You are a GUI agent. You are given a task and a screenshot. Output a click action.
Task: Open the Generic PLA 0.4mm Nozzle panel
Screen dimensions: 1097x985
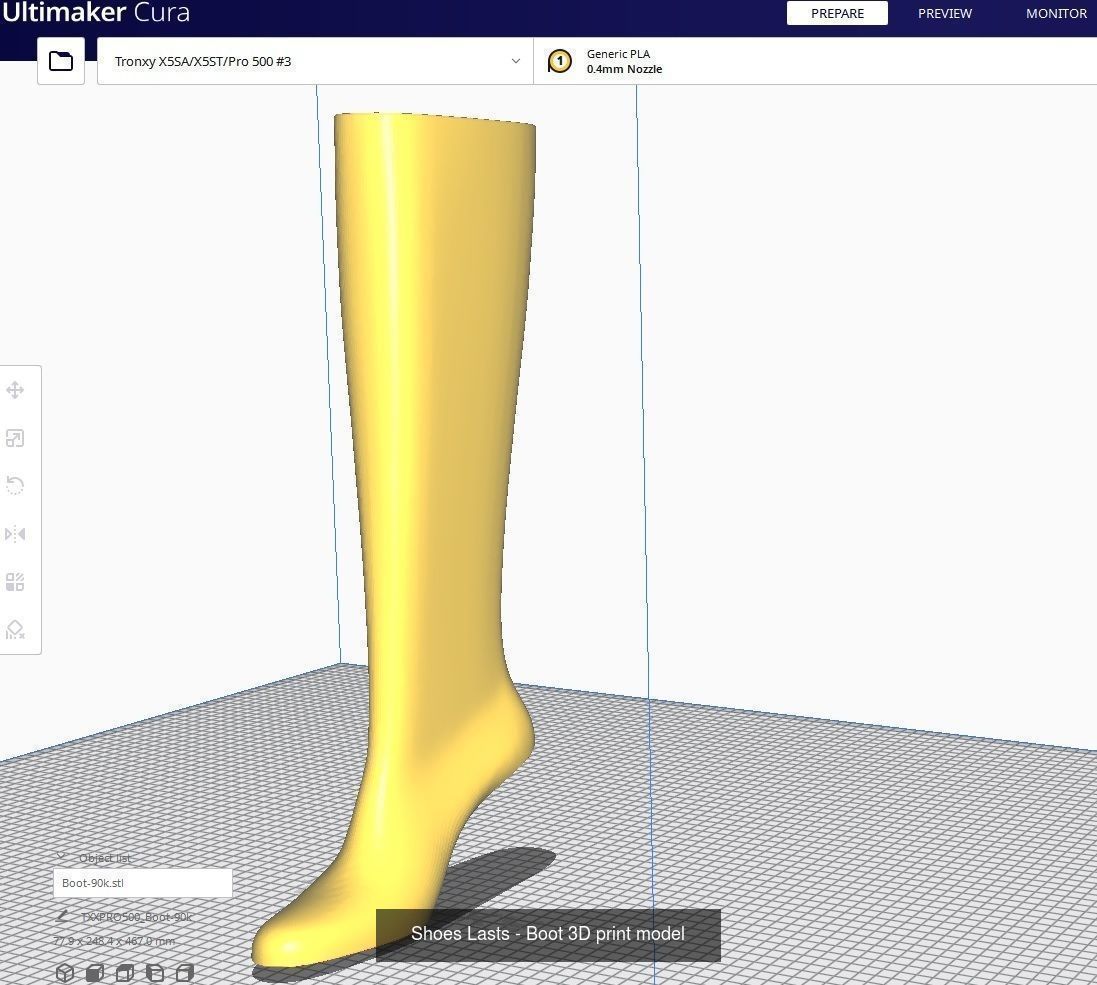click(x=815, y=61)
